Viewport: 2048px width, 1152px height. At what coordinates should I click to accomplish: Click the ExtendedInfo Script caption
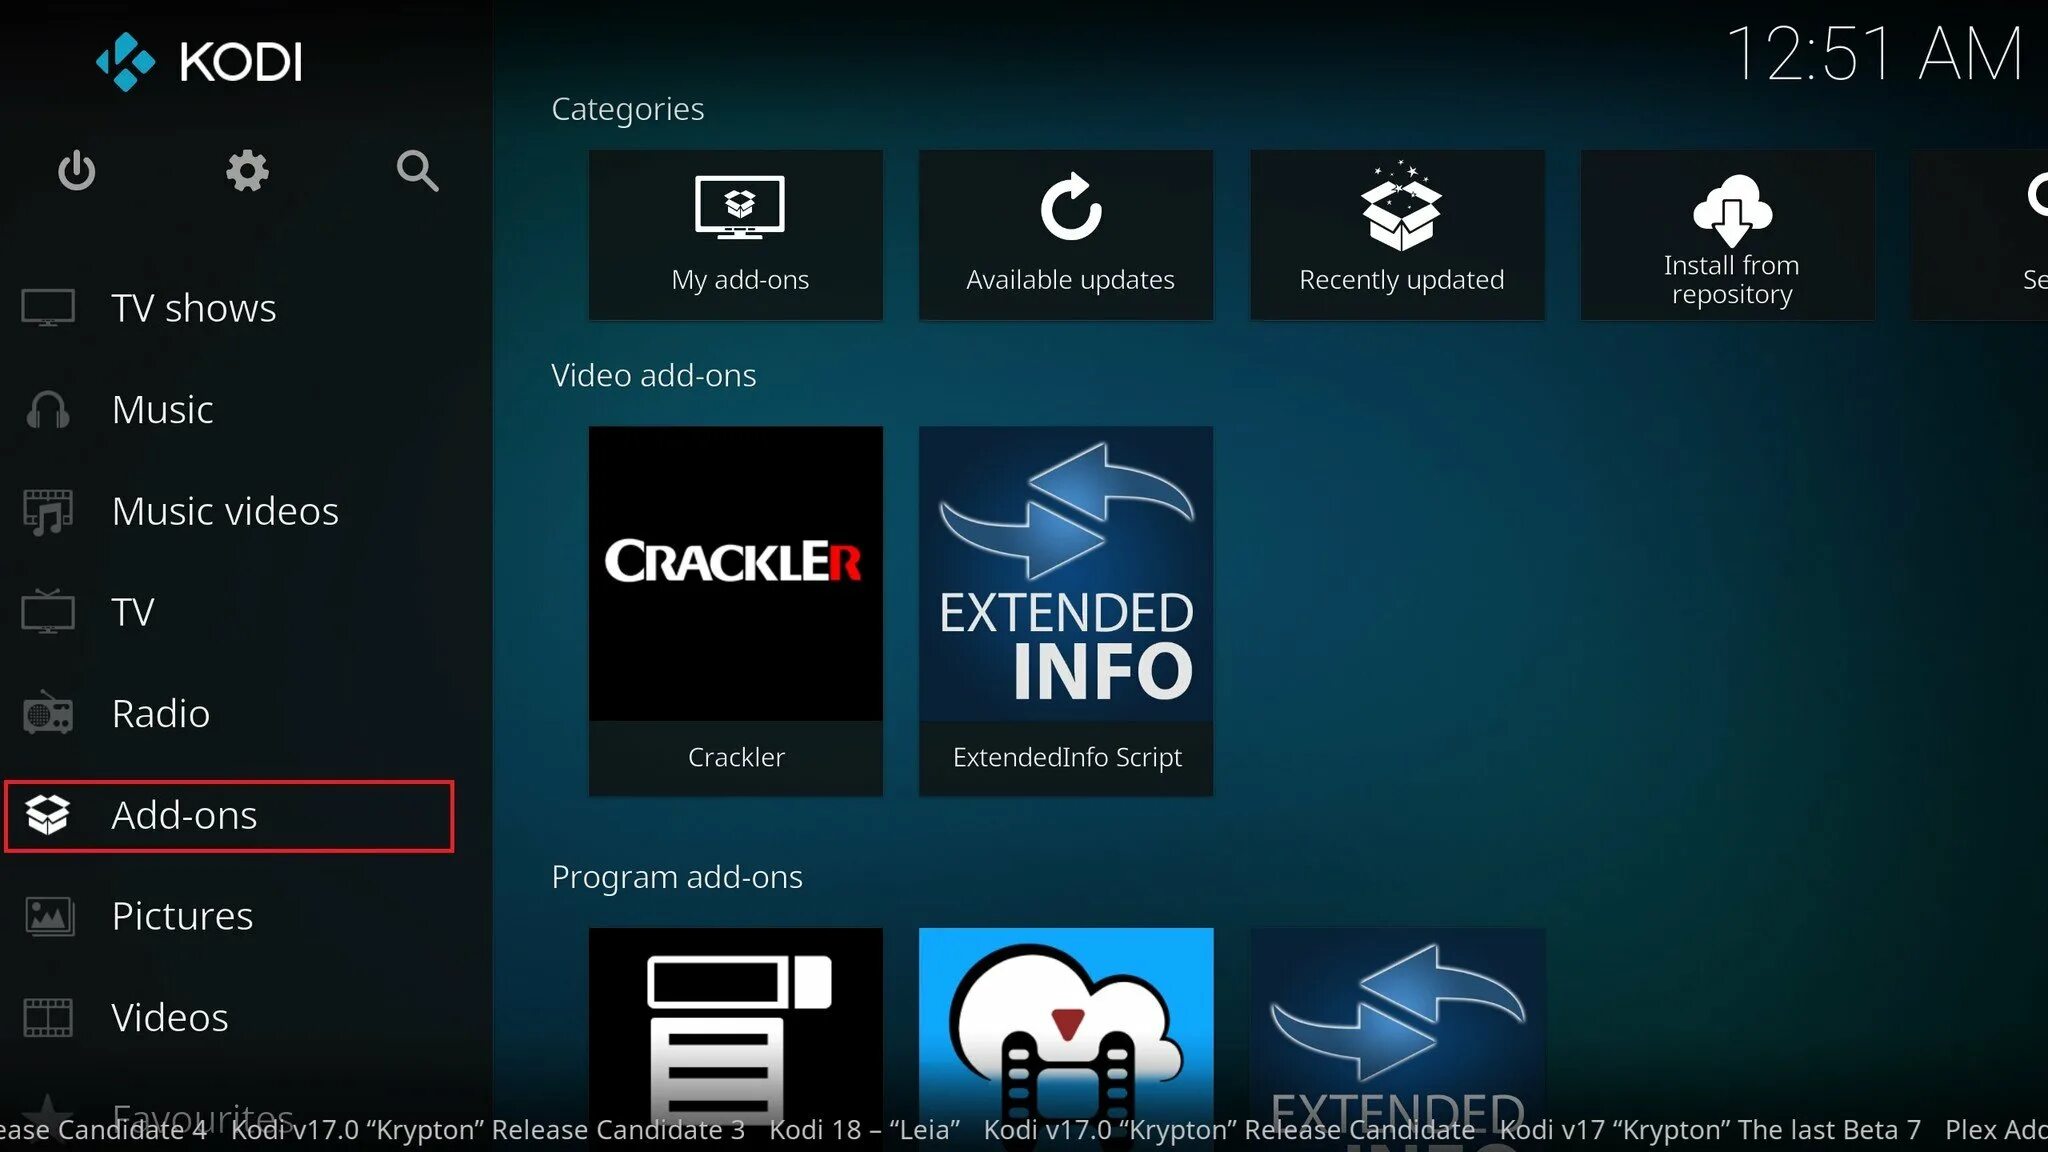click(x=1067, y=757)
